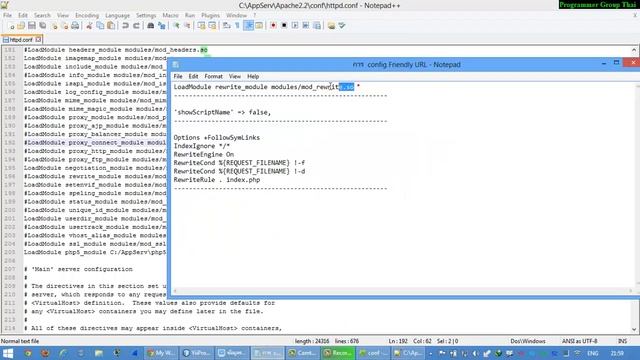Image resolution: width=640 pixels, height=360 pixels.
Task: Toggle synchronize horizontal scrolling
Action: click(x=212, y=26)
